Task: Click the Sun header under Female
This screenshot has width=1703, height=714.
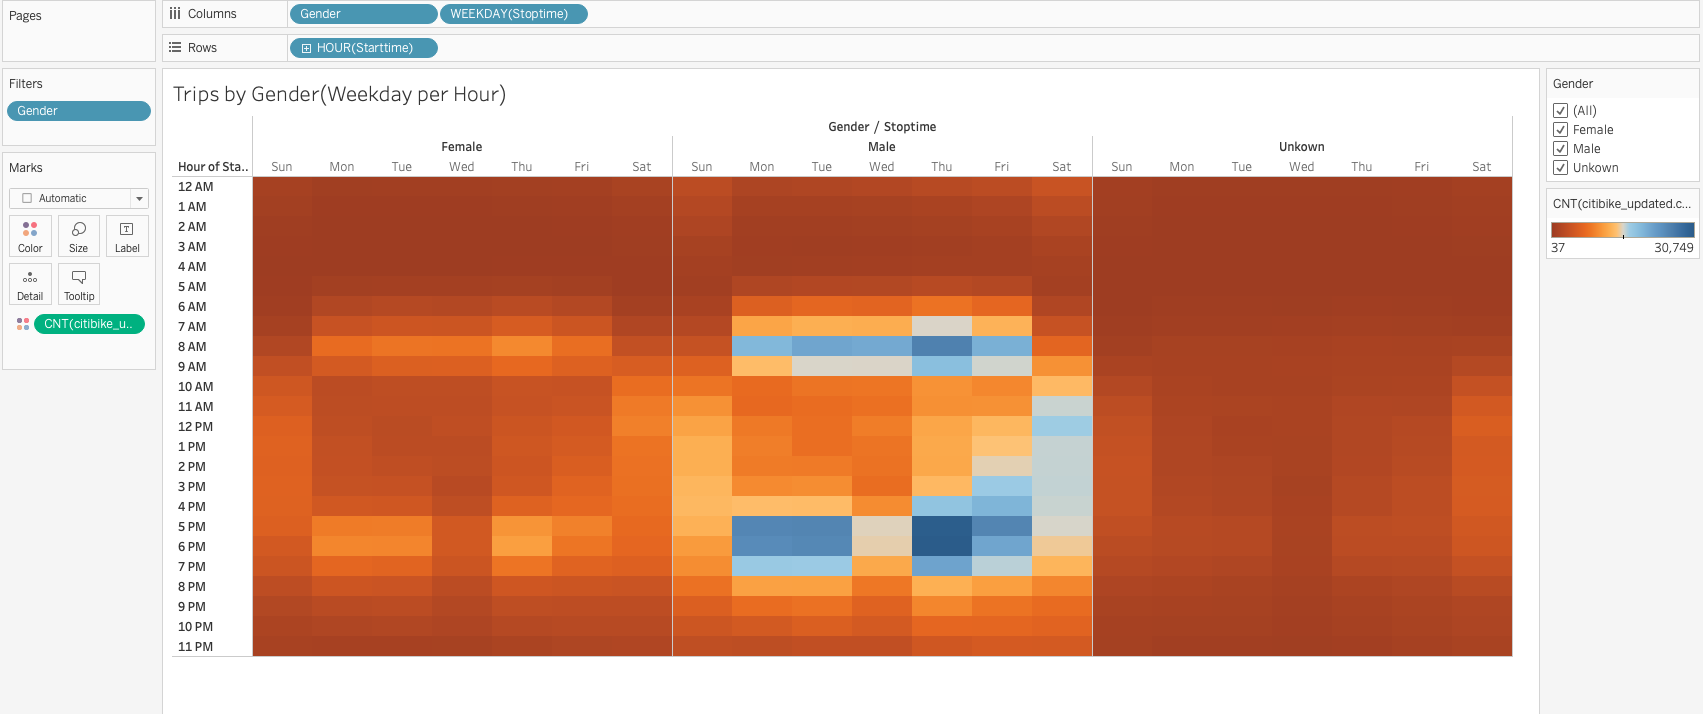Action: click(282, 167)
